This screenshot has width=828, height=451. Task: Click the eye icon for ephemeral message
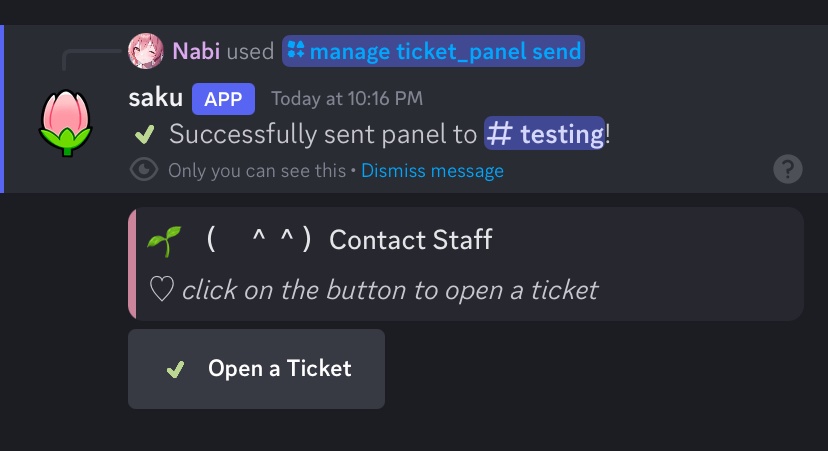pos(145,170)
